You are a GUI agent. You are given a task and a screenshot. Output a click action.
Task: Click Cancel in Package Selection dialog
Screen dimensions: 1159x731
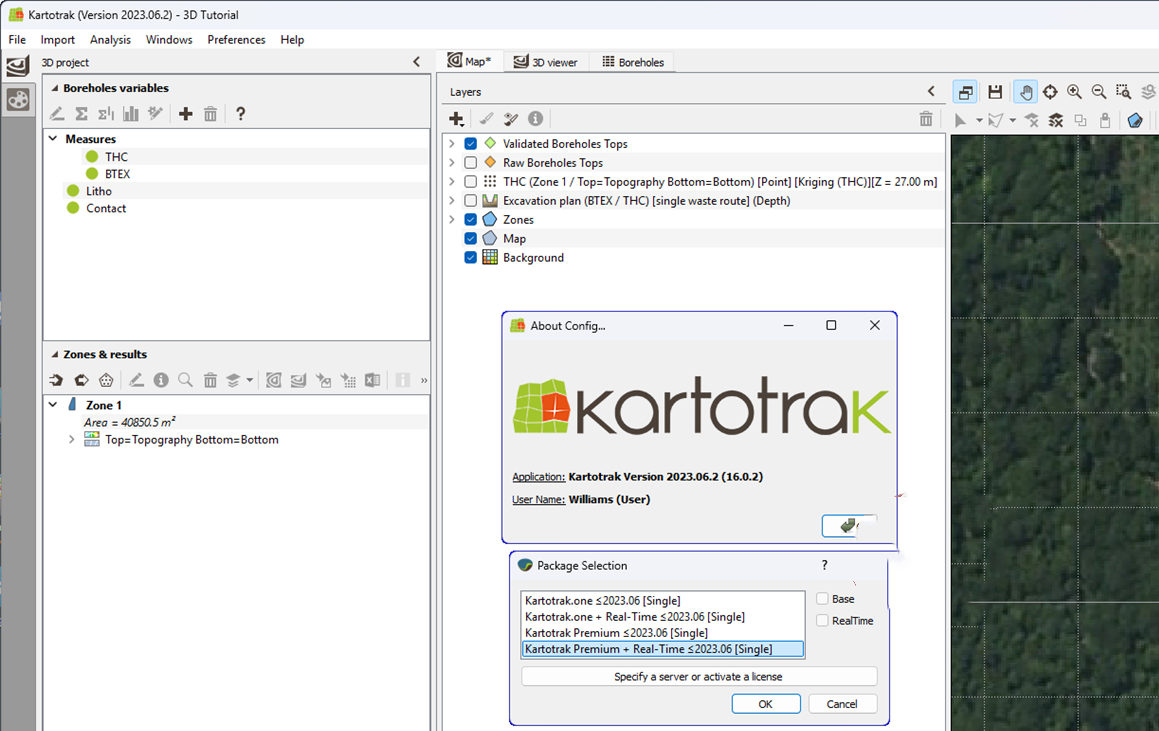click(842, 704)
